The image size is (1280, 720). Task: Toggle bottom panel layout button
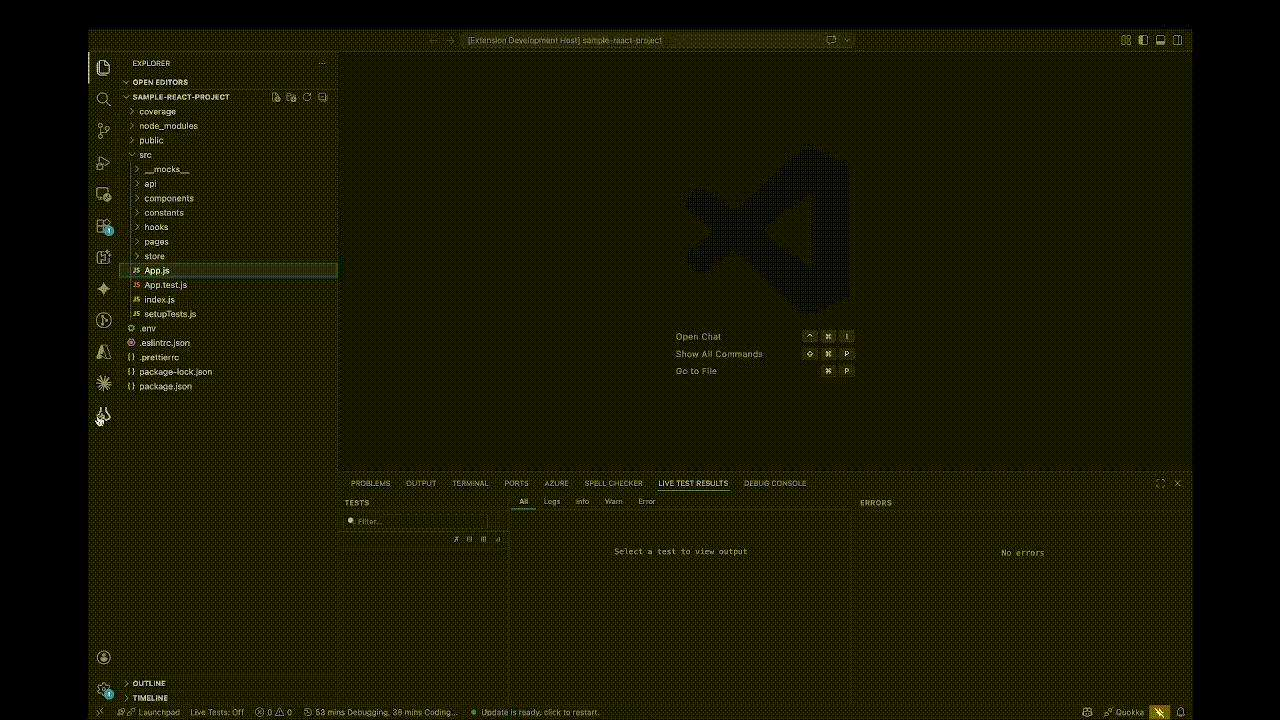coord(1160,40)
